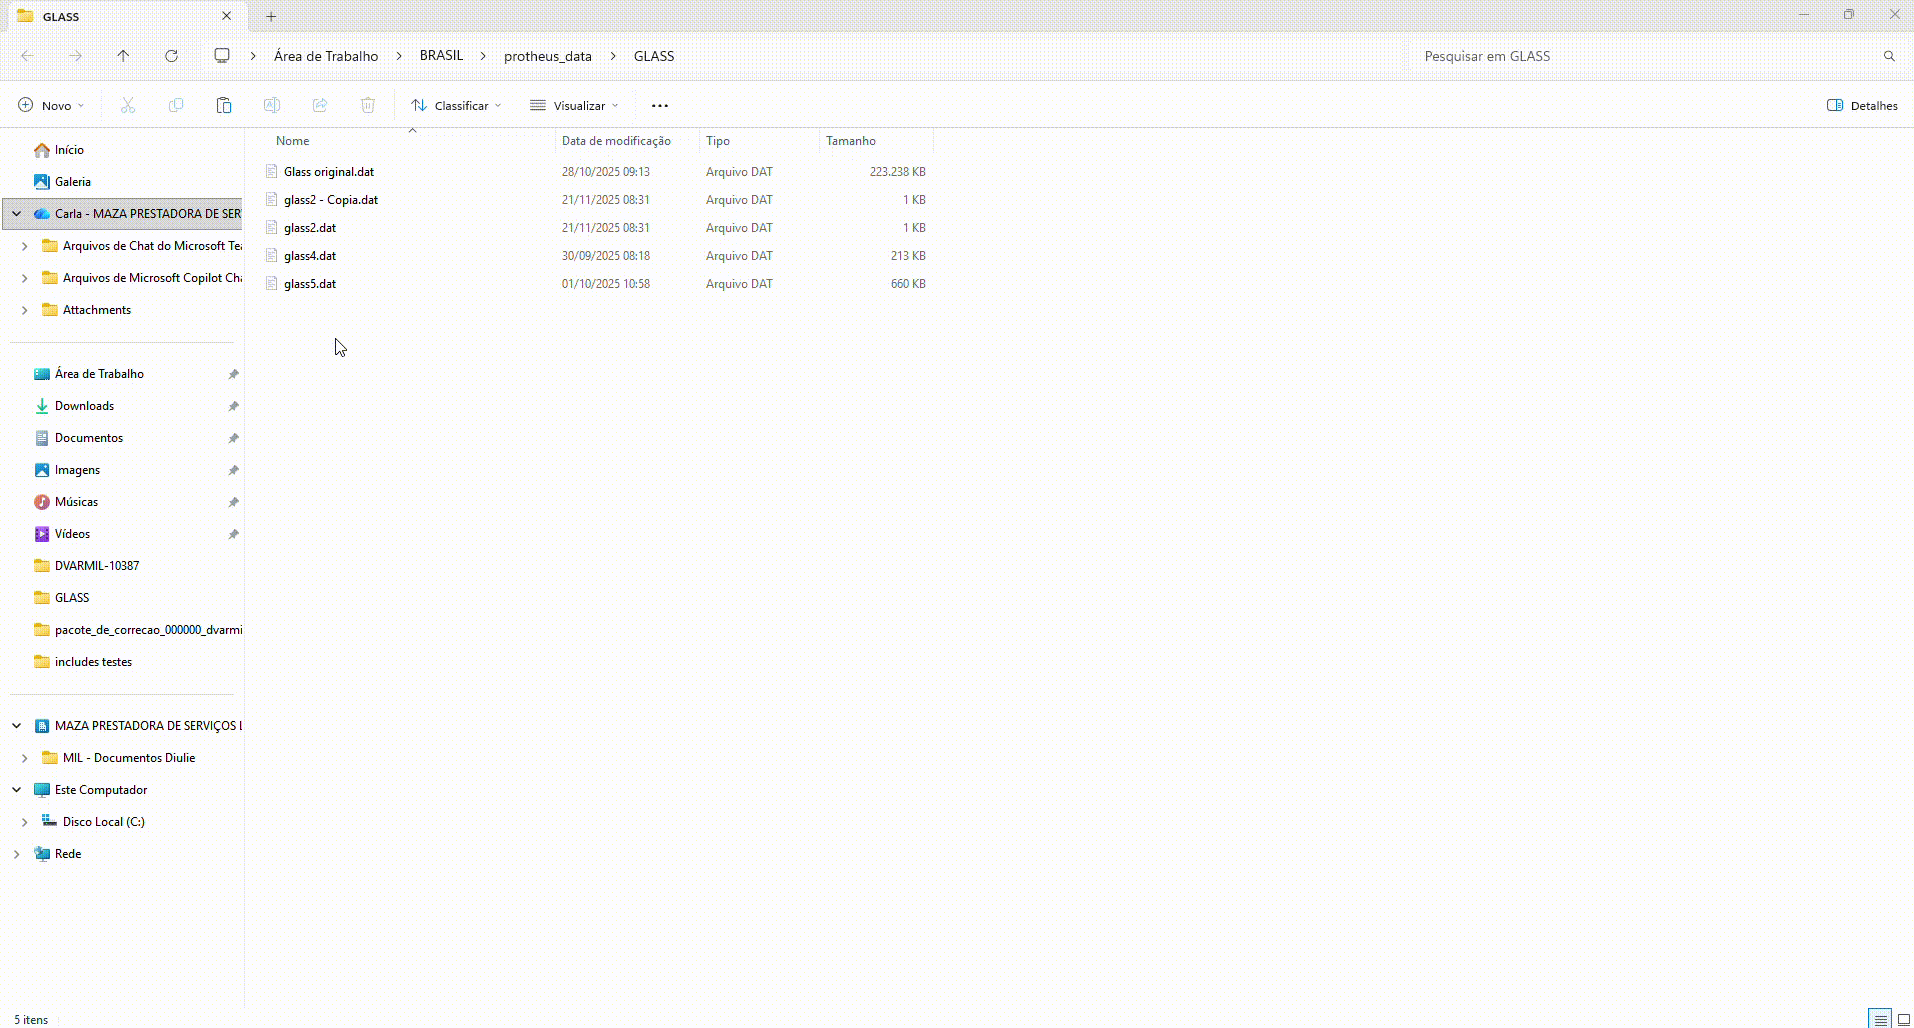Image resolution: width=1914 pixels, height=1028 pixels.
Task: Click the Copy icon in toolbar
Action: click(176, 105)
